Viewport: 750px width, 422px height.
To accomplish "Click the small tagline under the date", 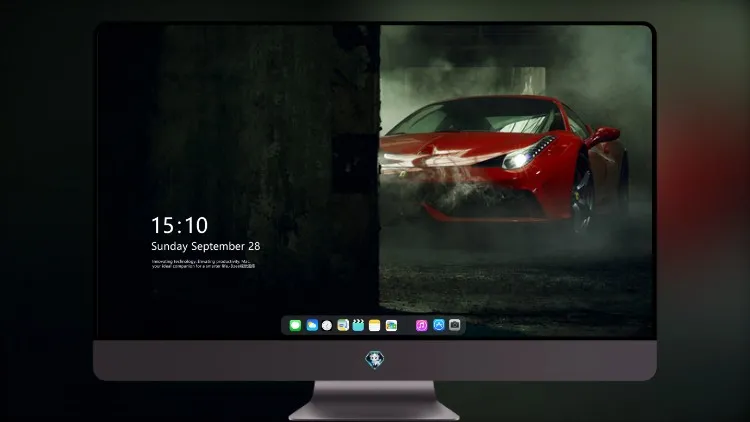I will [203, 264].
